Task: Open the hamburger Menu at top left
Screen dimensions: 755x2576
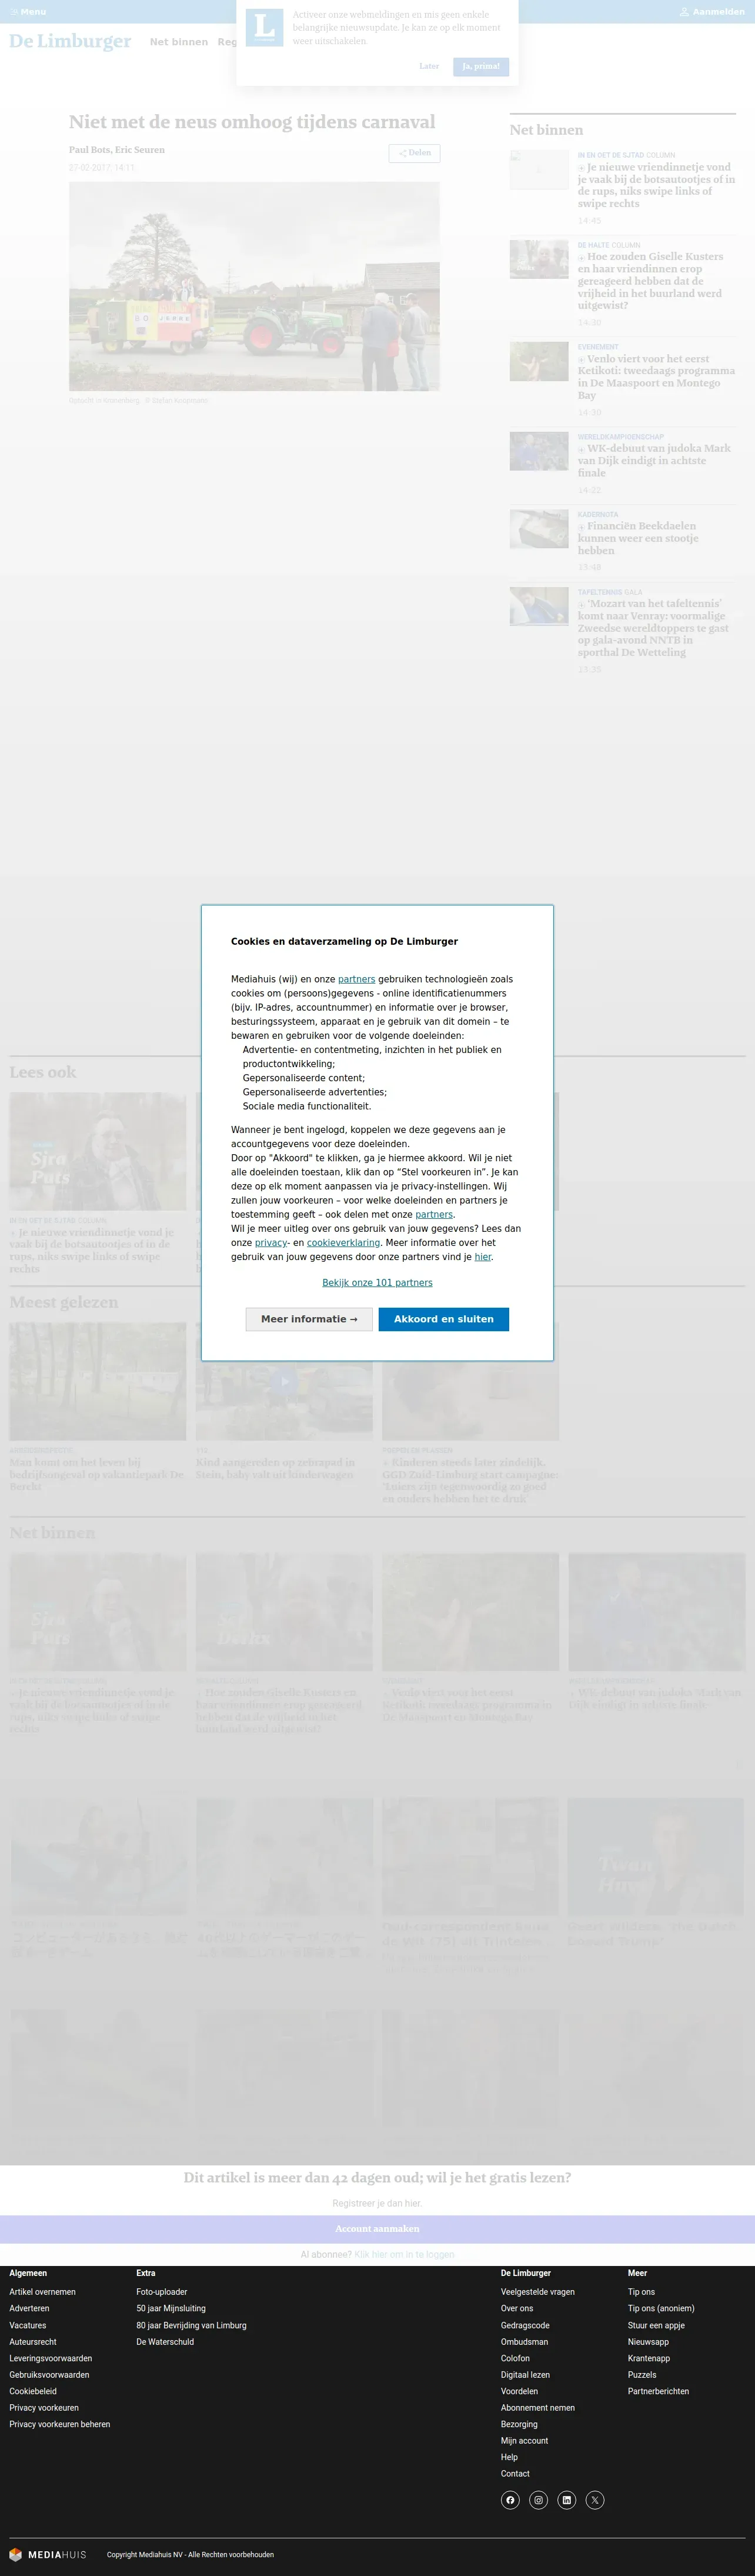Action: pos(28,12)
